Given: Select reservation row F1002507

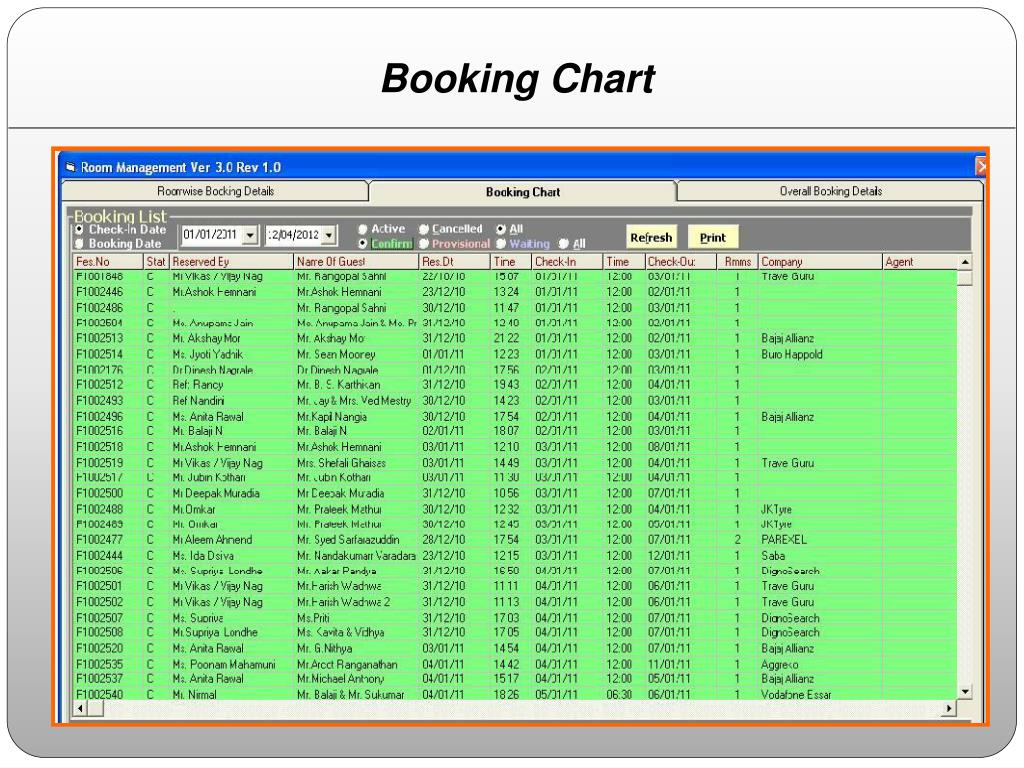Looking at the screenshot, I should tap(515, 618).
